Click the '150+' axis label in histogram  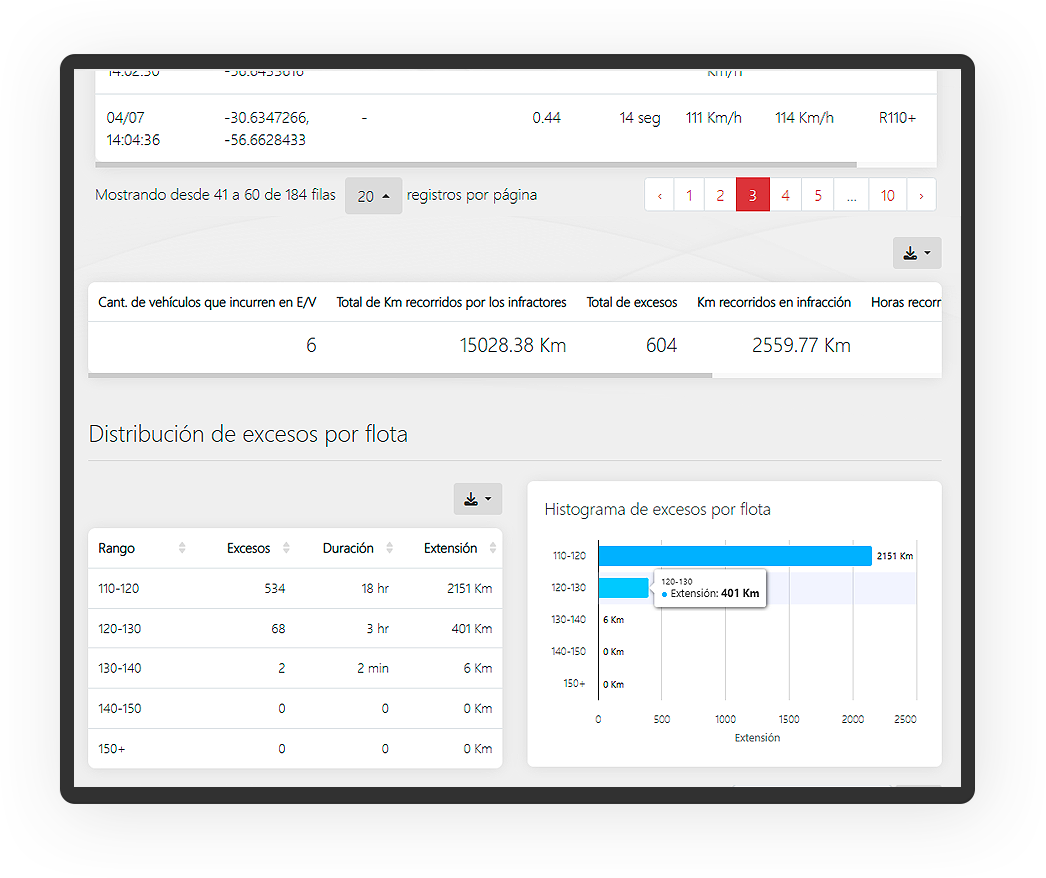point(574,684)
